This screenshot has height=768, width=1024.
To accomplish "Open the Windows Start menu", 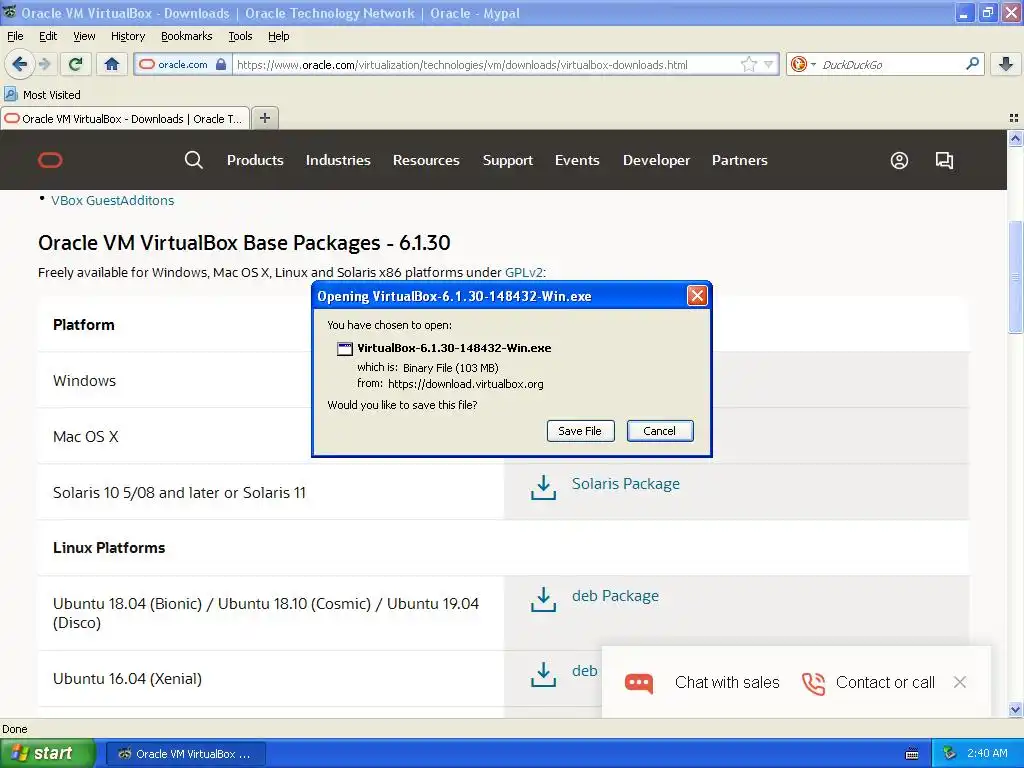I will [x=47, y=754].
